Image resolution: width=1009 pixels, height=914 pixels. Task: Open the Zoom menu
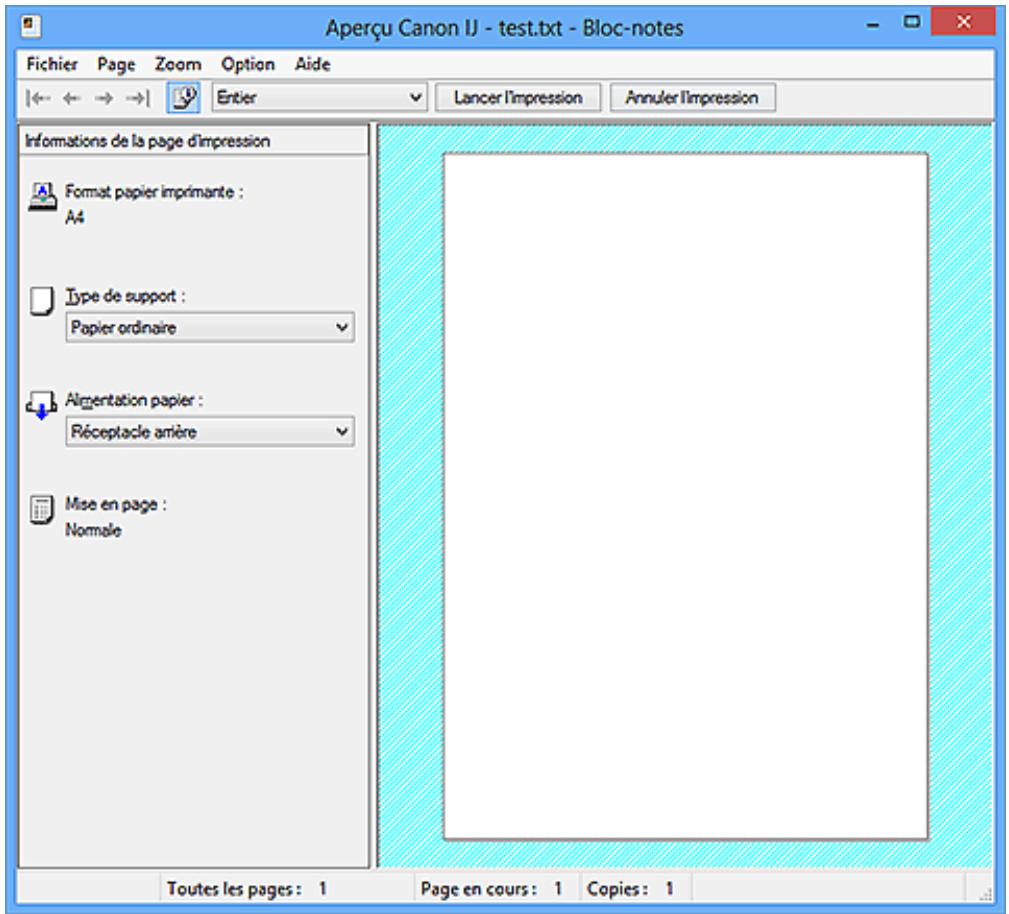coord(178,64)
